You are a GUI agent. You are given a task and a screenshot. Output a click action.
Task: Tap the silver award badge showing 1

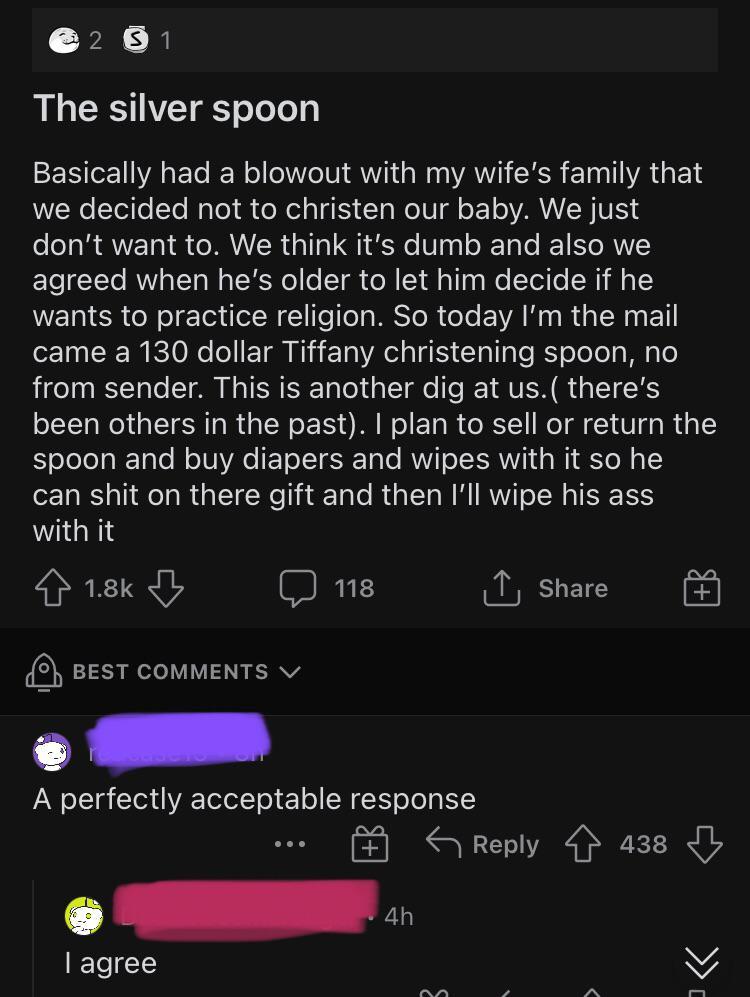tap(135, 40)
